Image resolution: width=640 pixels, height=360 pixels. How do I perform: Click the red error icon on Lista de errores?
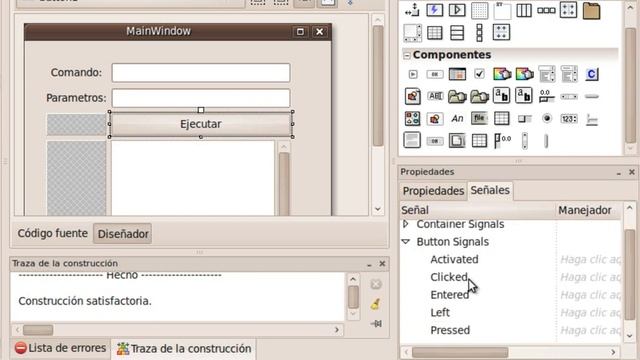click(20, 348)
